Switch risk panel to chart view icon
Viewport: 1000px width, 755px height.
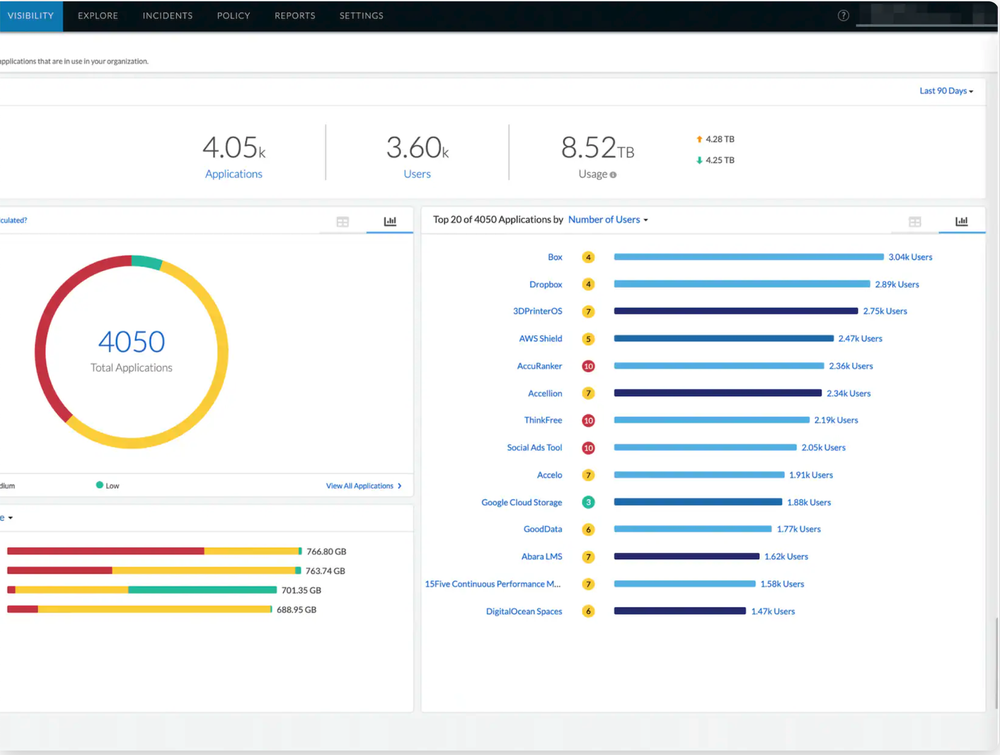390,221
